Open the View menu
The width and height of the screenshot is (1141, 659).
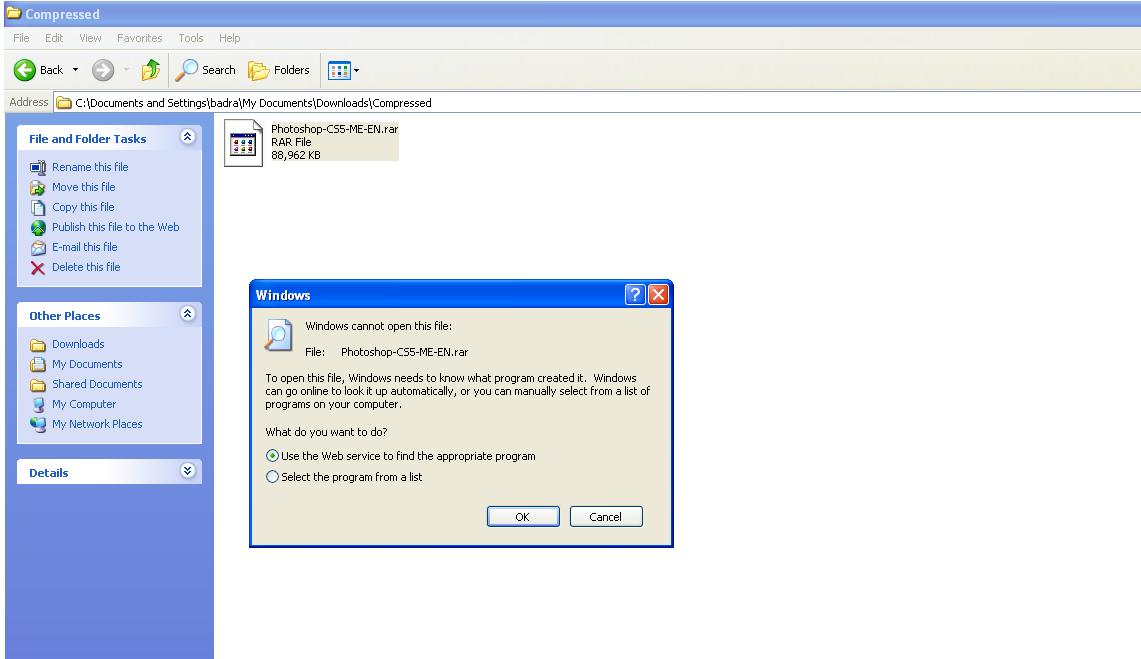90,38
